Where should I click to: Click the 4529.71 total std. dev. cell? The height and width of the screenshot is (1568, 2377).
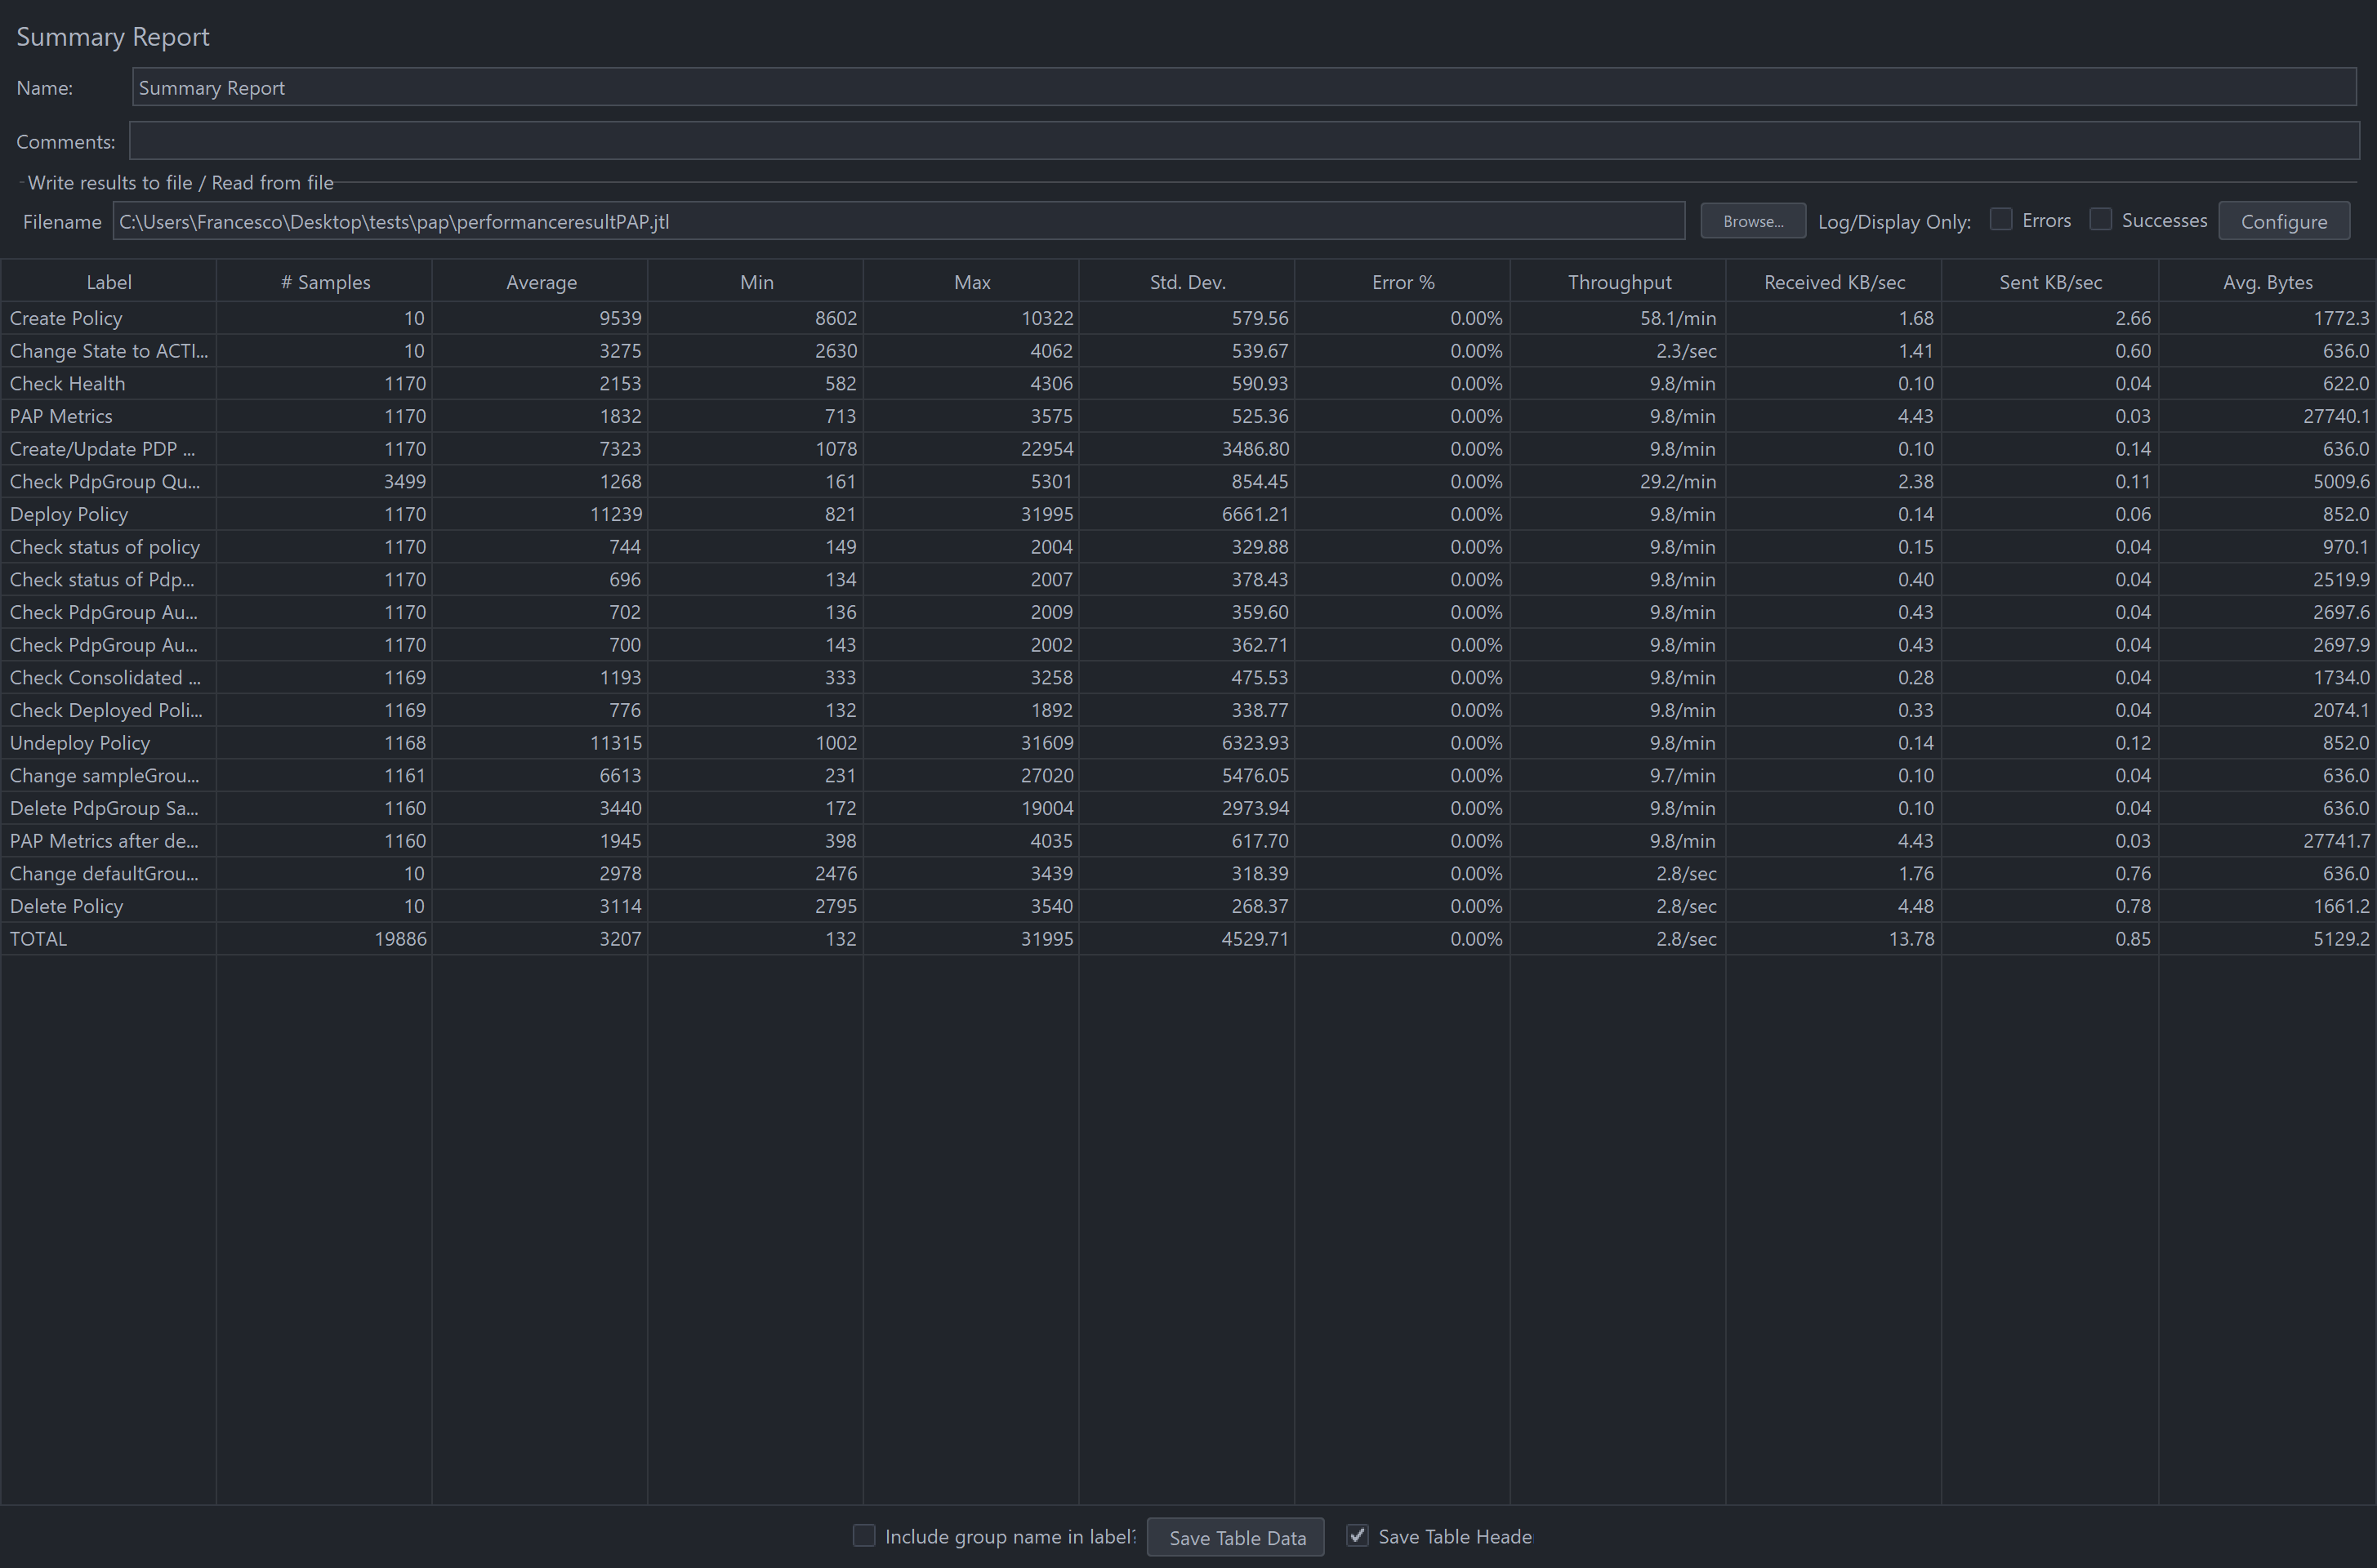(1187, 939)
